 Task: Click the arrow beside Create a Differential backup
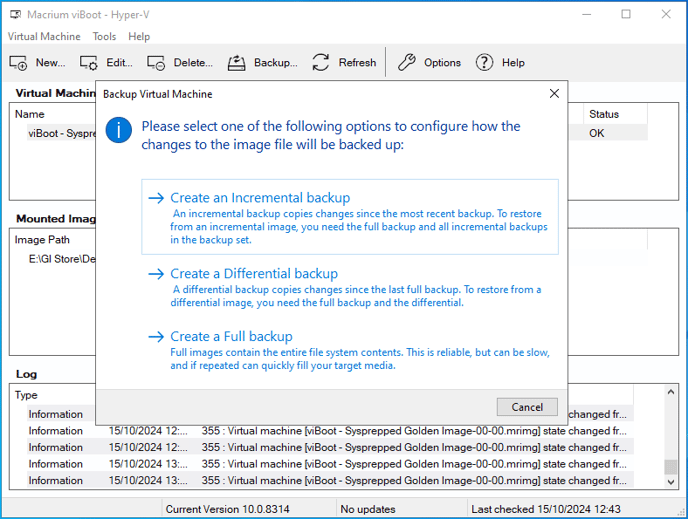(156, 274)
